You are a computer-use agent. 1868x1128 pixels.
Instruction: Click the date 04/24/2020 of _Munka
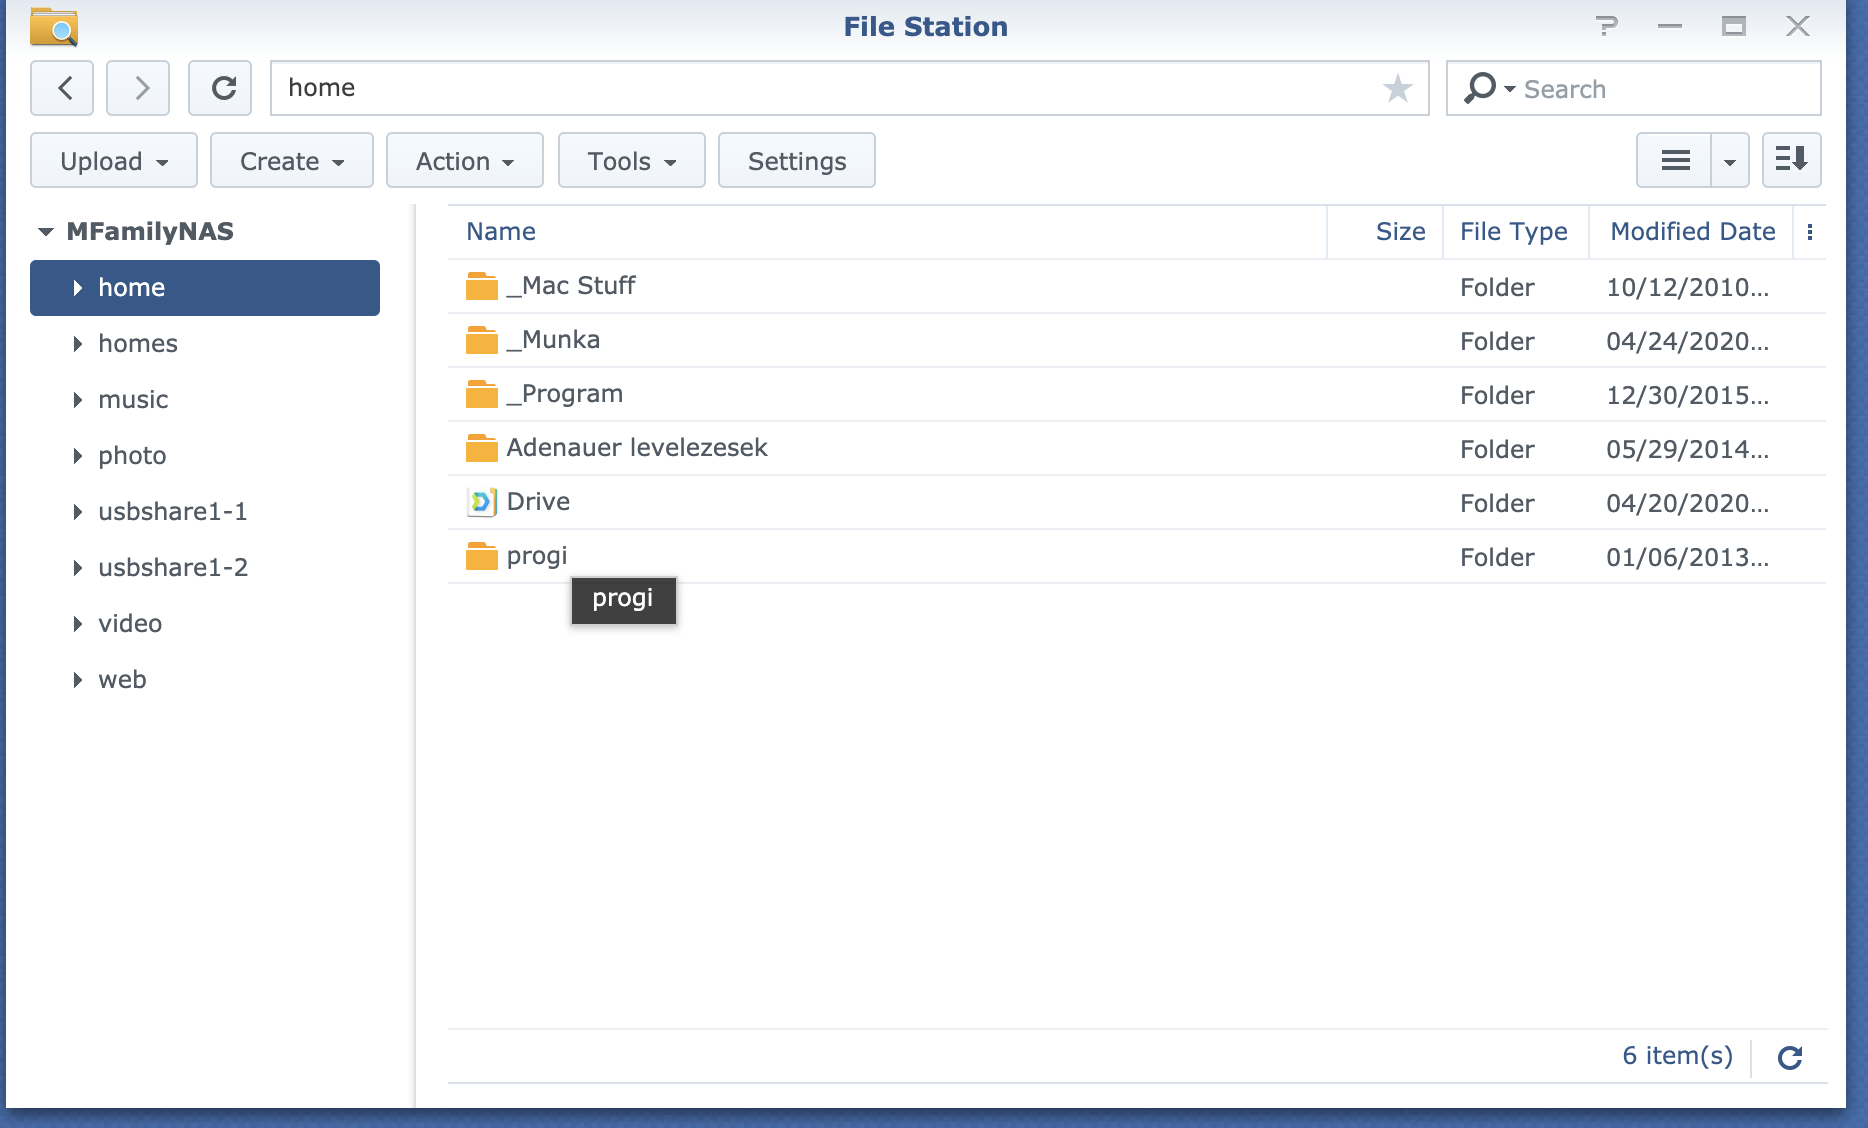1688,341
